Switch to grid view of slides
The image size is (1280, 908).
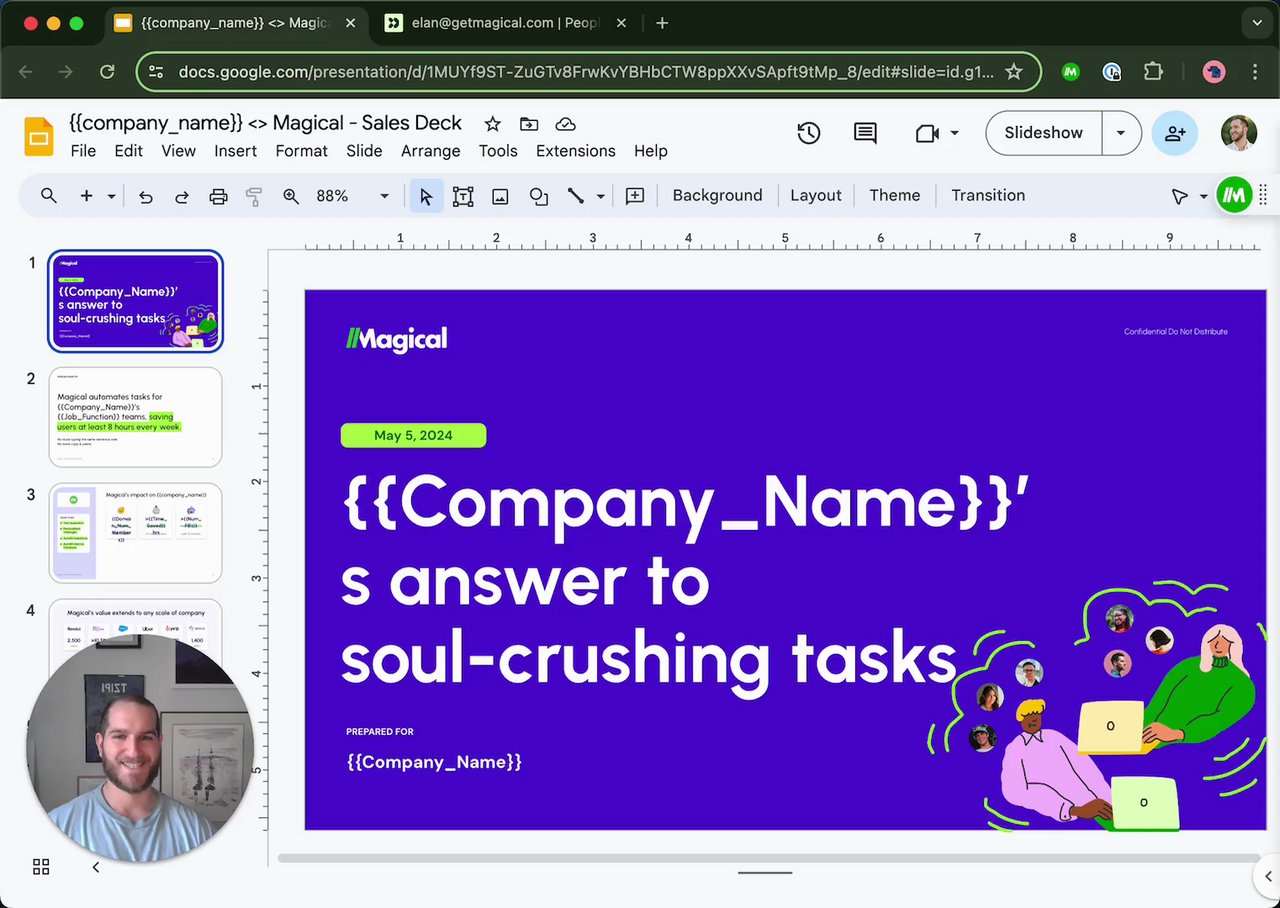coord(41,867)
